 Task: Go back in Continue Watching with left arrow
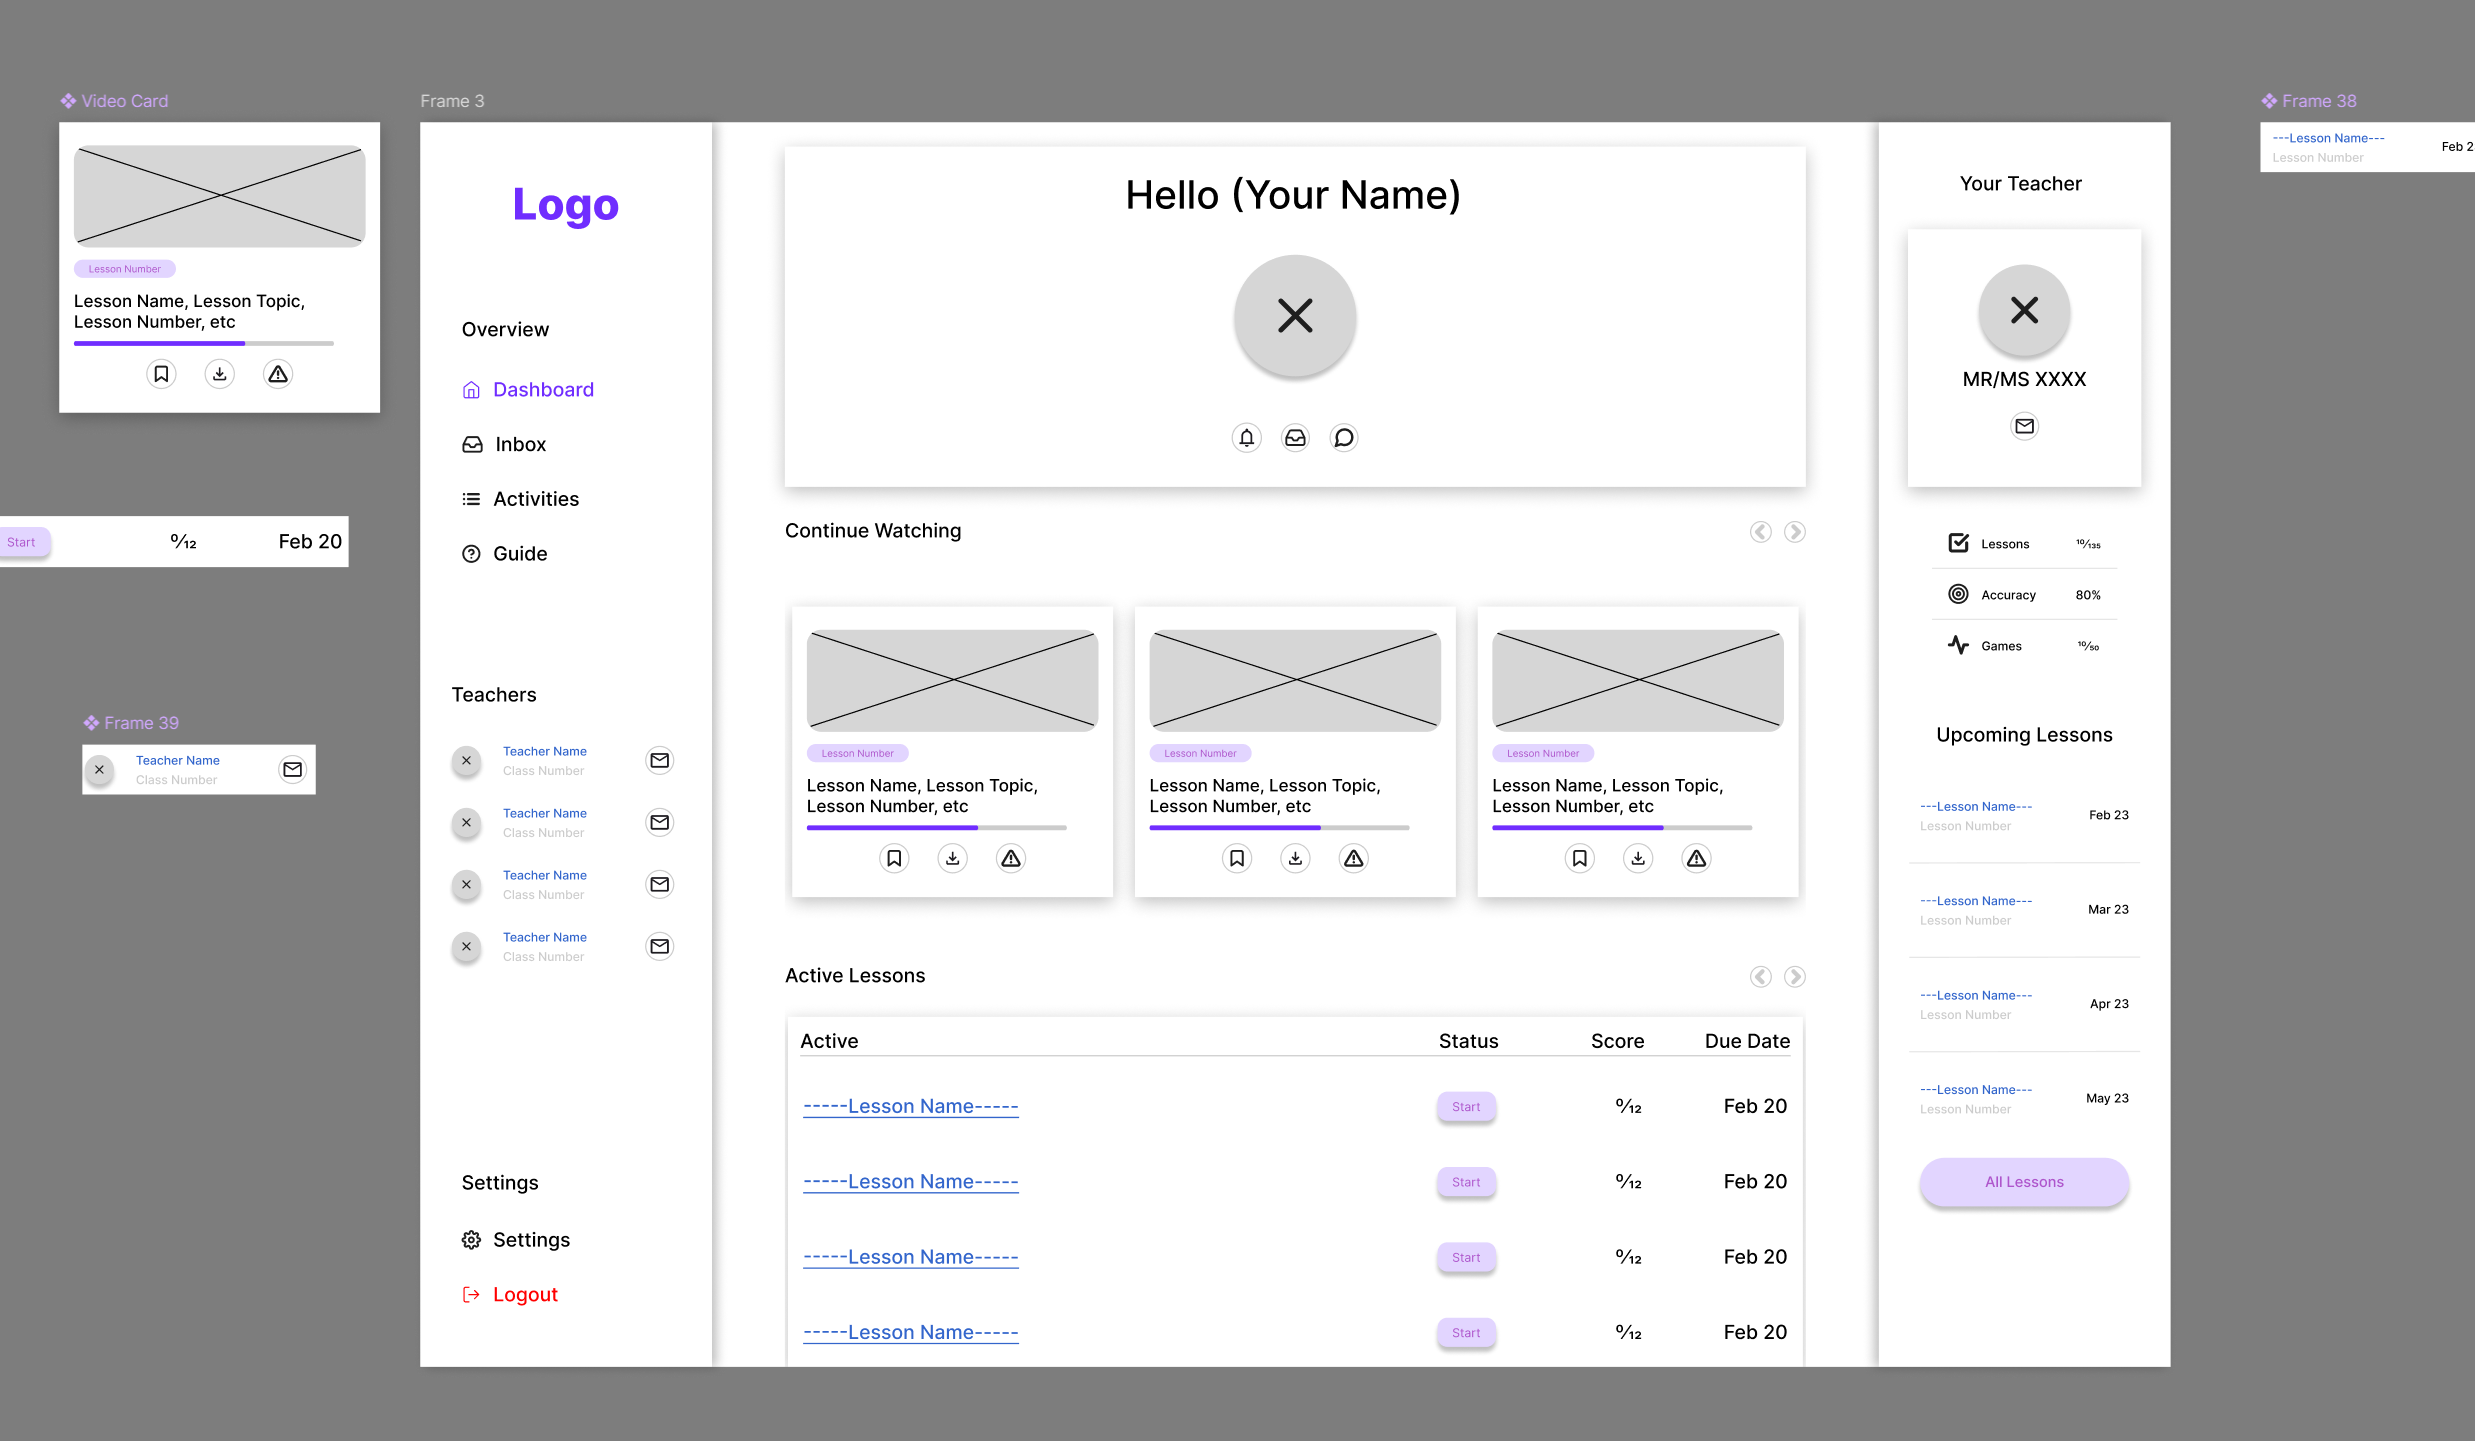(x=1760, y=532)
